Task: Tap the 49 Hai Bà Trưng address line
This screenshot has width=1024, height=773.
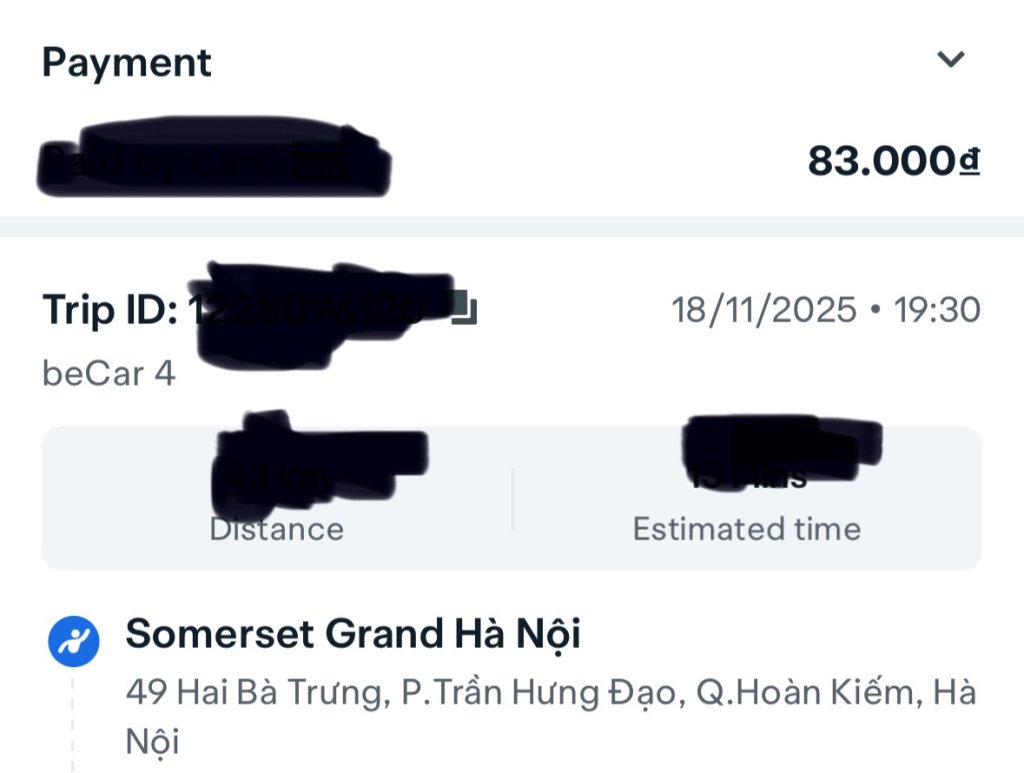Action: point(550,692)
